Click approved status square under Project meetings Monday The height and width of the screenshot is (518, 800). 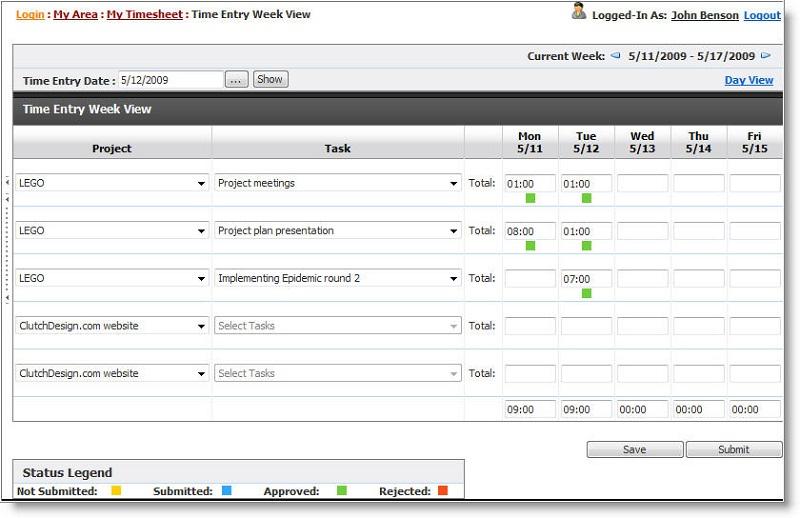[531, 198]
